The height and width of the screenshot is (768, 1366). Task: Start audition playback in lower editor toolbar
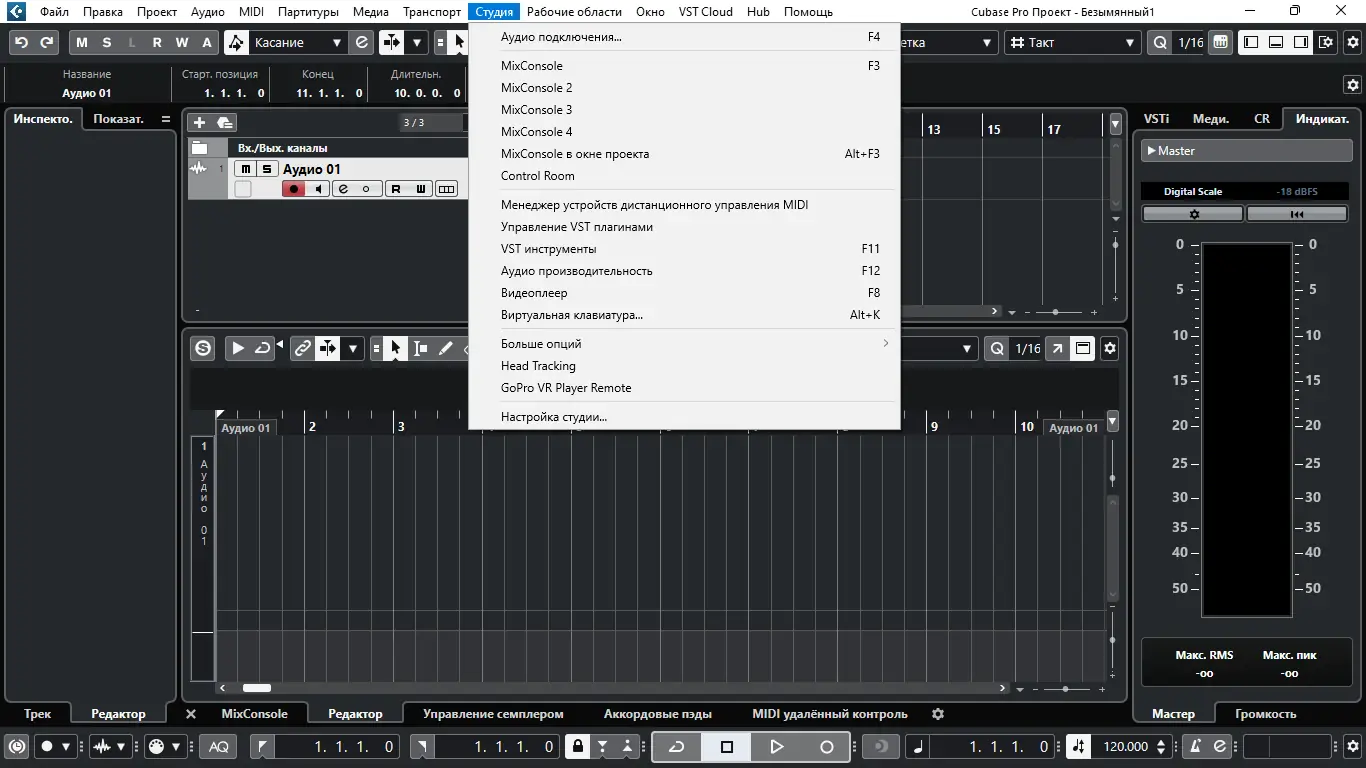pos(237,348)
